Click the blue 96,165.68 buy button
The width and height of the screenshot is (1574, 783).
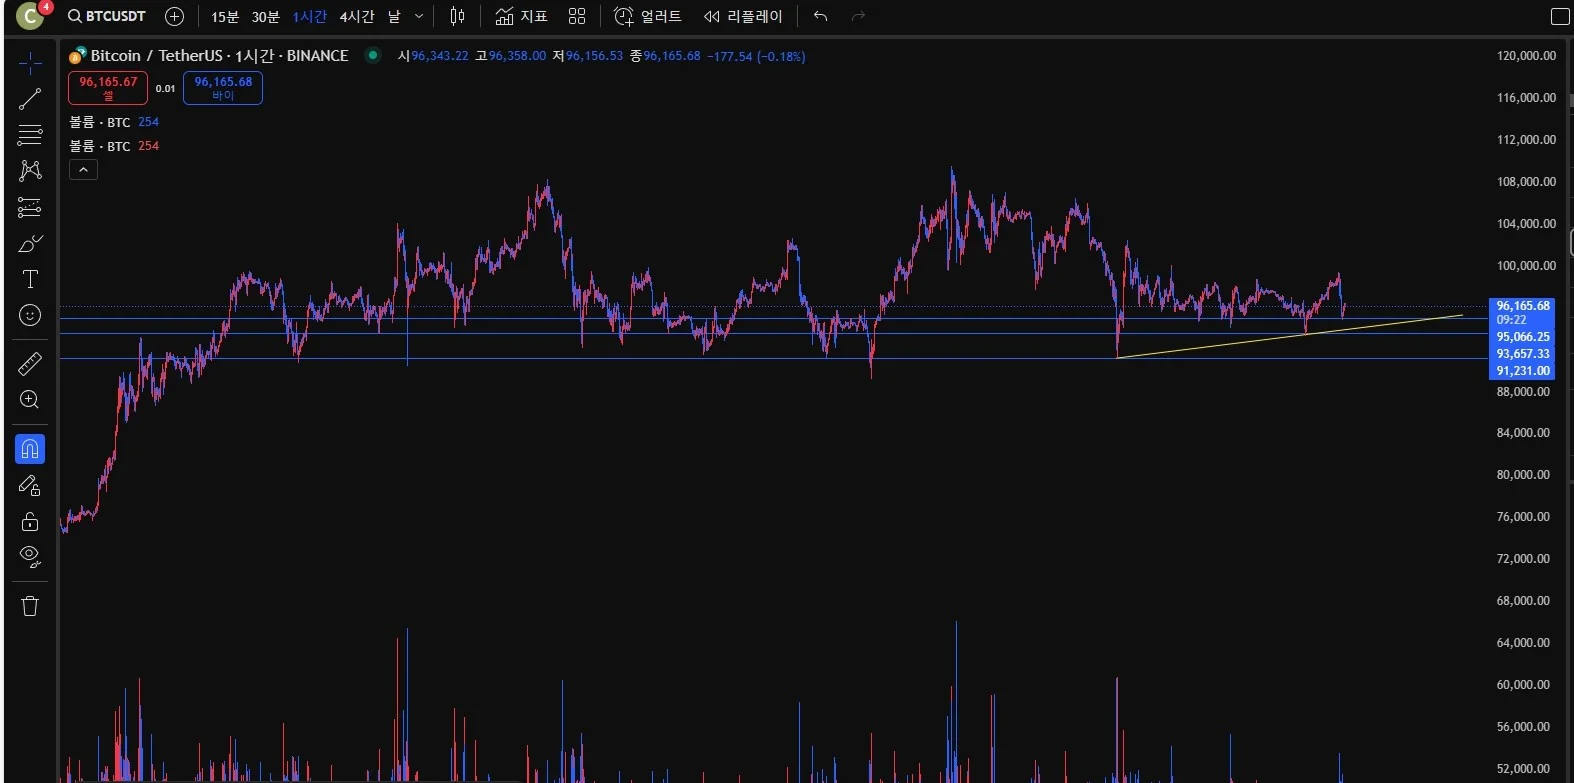tap(223, 88)
